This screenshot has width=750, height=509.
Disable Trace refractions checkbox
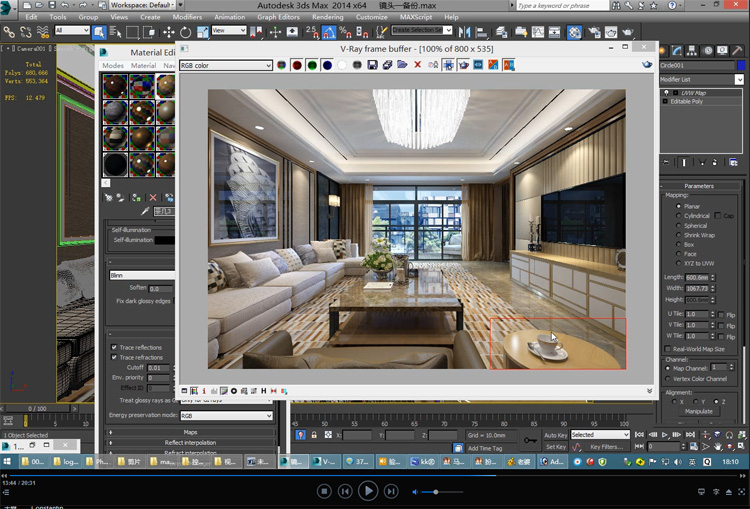point(114,357)
